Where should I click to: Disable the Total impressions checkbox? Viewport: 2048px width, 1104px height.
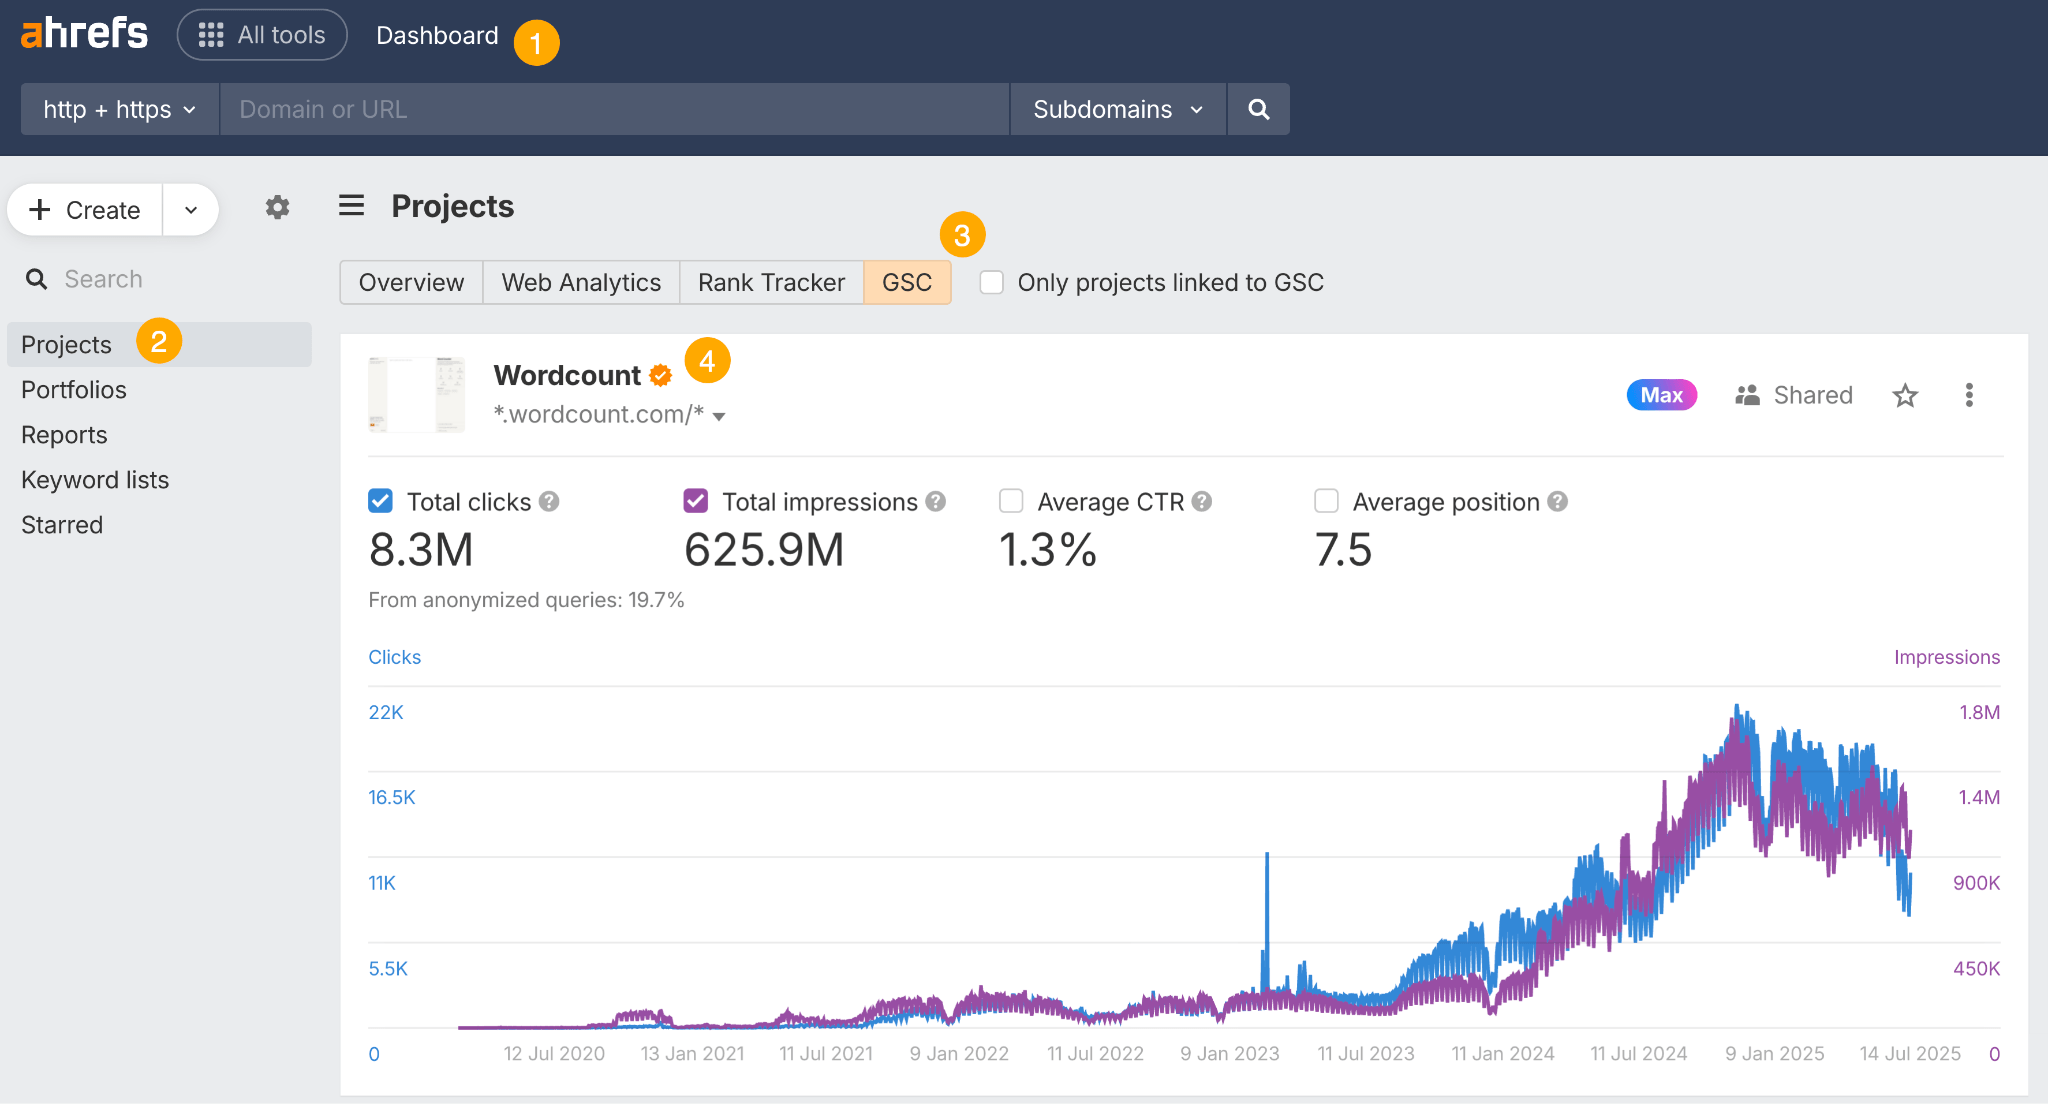[x=695, y=501]
